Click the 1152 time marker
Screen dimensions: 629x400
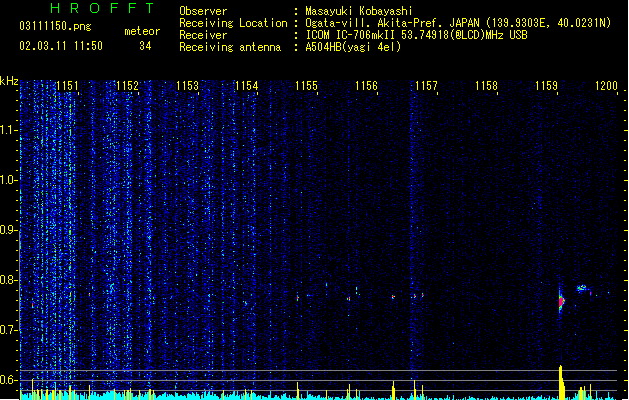click(127, 85)
